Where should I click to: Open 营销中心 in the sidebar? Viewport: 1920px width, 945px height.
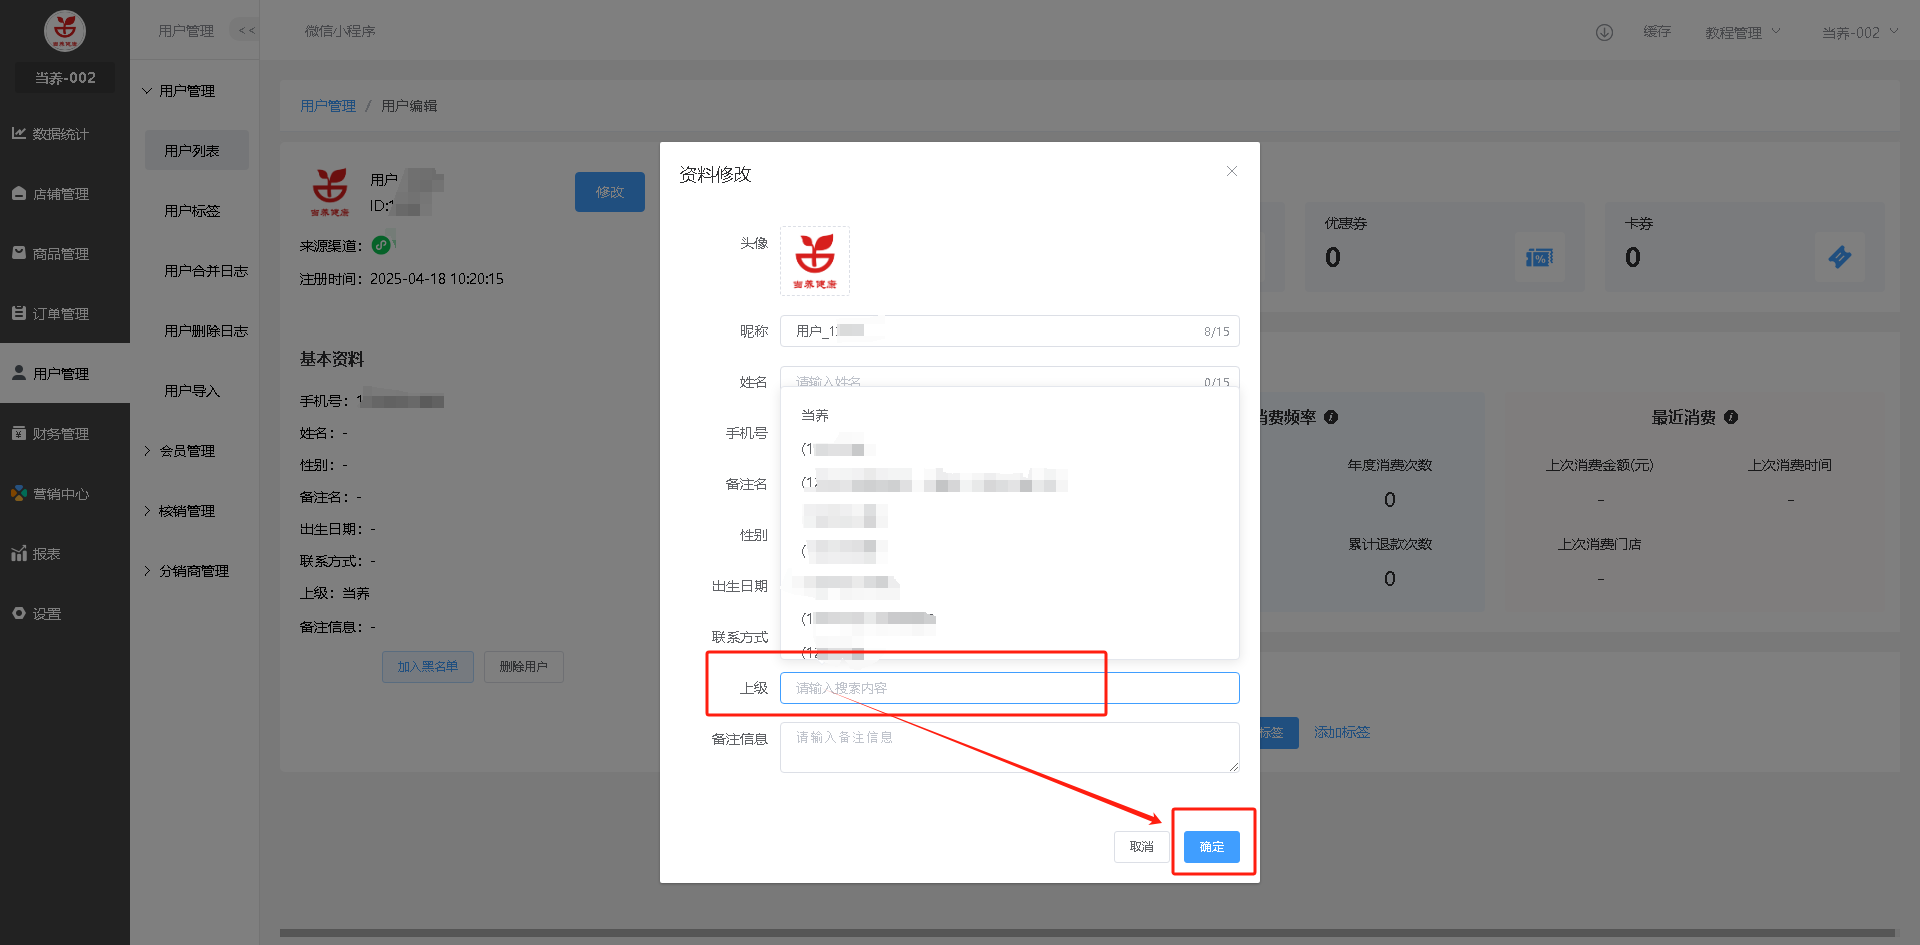60,494
